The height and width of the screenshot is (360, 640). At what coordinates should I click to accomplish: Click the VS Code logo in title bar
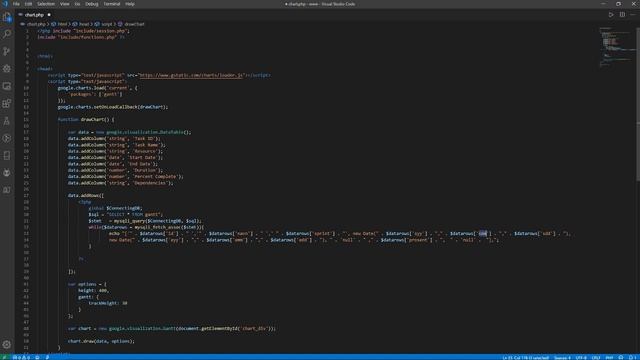coord(5,4)
